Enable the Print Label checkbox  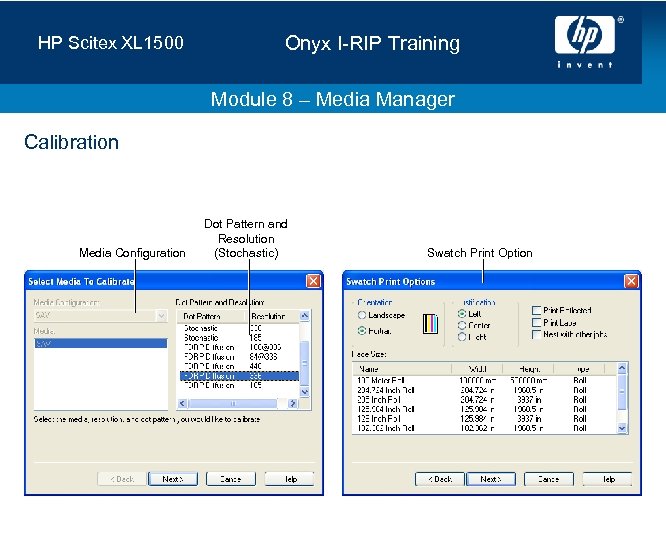tap(536, 322)
